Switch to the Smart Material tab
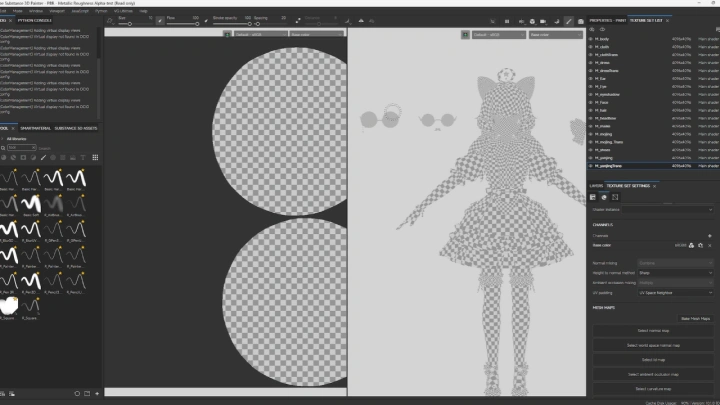 (x=35, y=128)
